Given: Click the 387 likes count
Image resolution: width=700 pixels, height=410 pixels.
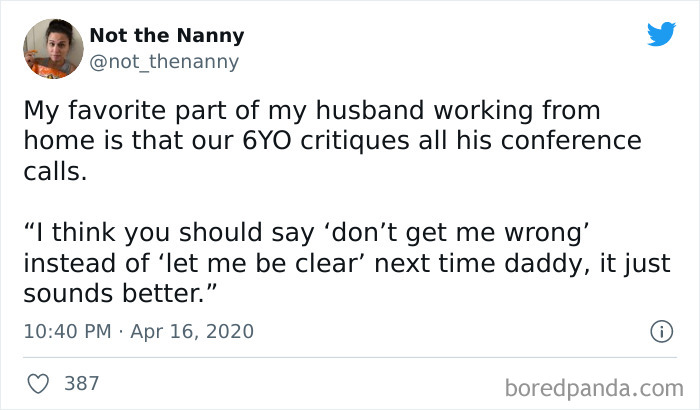Looking at the screenshot, I should [81, 382].
